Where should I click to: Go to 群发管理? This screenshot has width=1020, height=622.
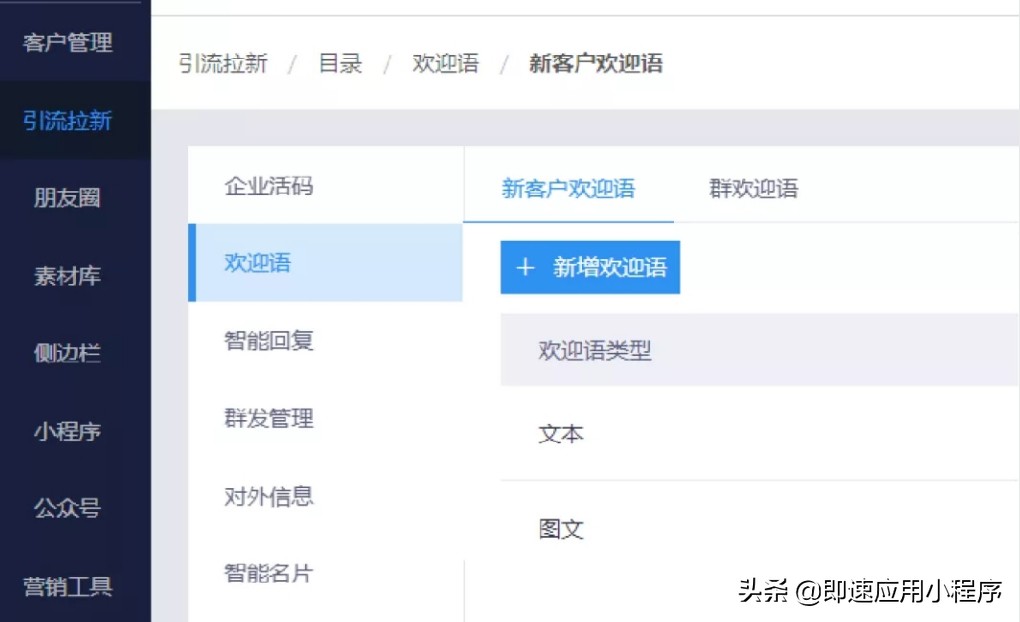(268, 419)
